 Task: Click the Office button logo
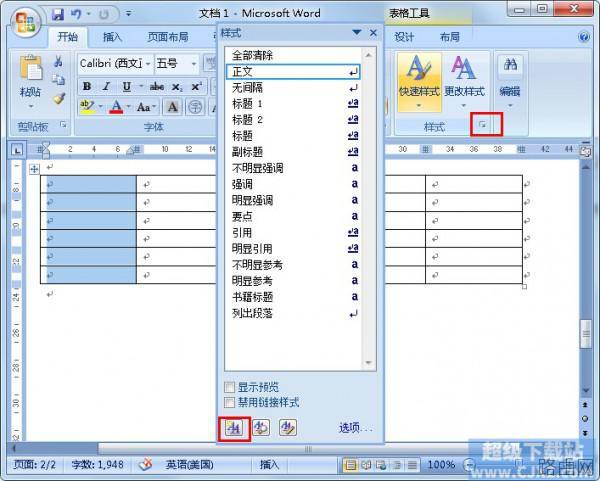tap(25, 22)
